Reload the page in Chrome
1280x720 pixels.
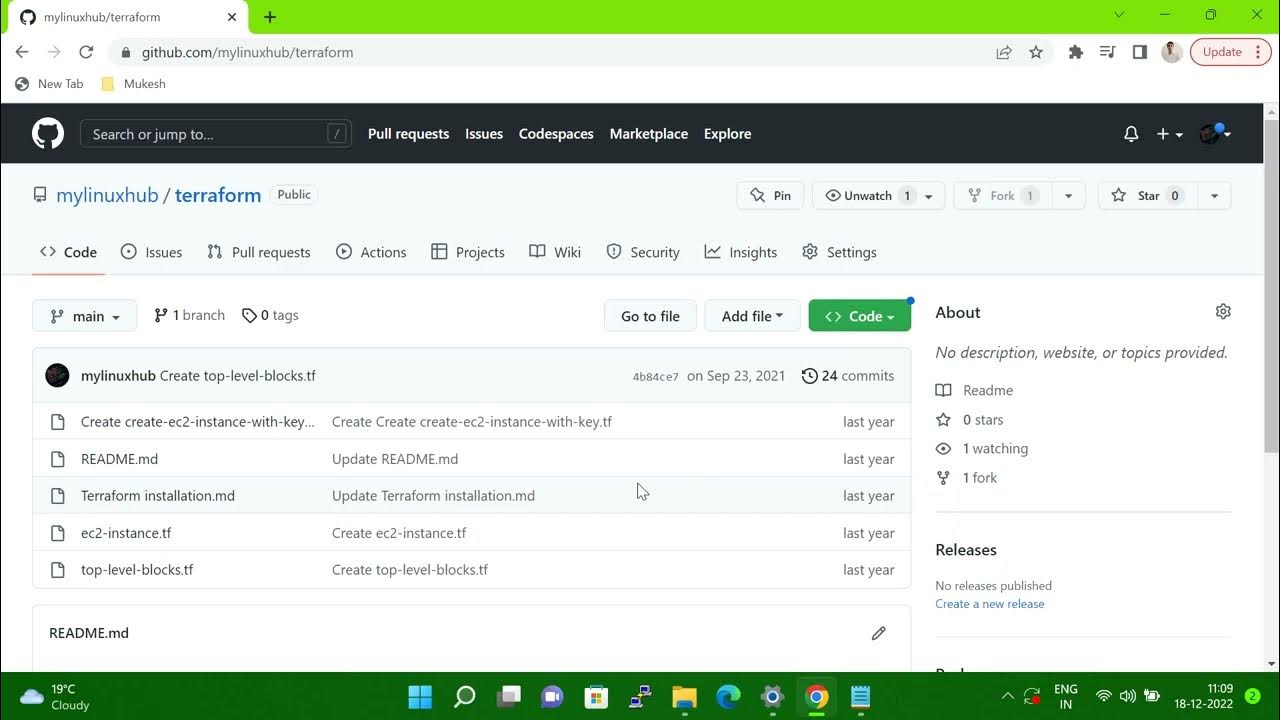pyautogui.click(x=86, y=52)
